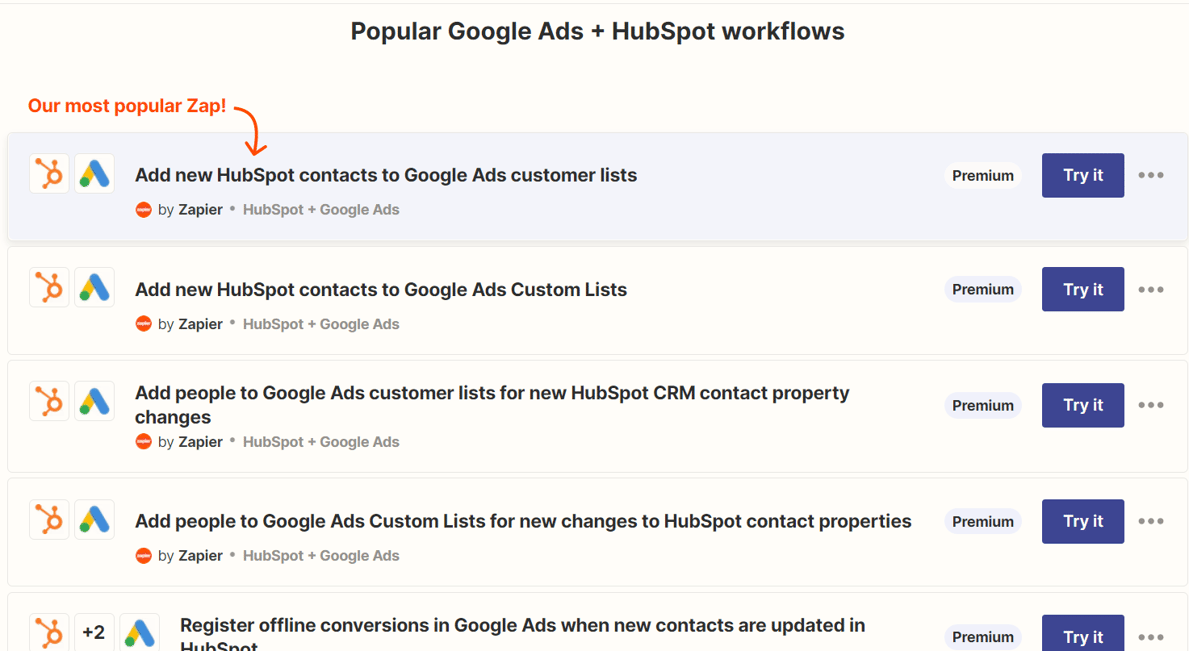Click 'HubSpot + Google Ads' under 'Add new HubSpot contacts to Google Ads customer lists'
This screenshot has height=651, width=1189.
pyautogui.click(x=321, y=210)
